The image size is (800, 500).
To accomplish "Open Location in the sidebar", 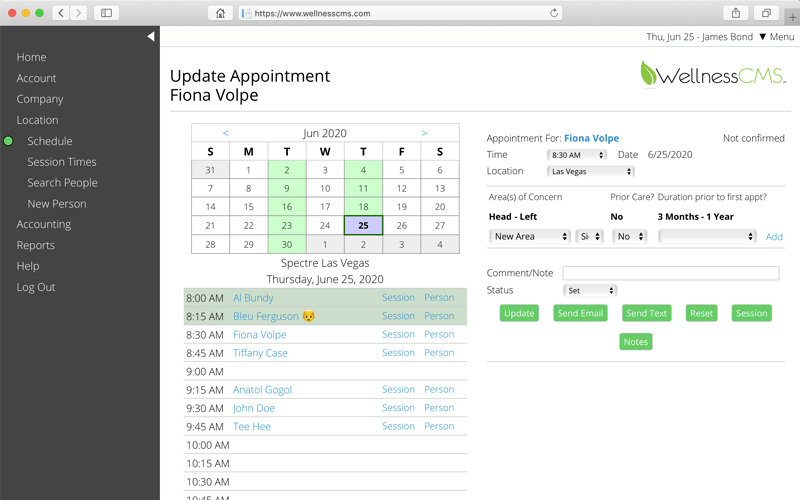I will click(37, 120).
